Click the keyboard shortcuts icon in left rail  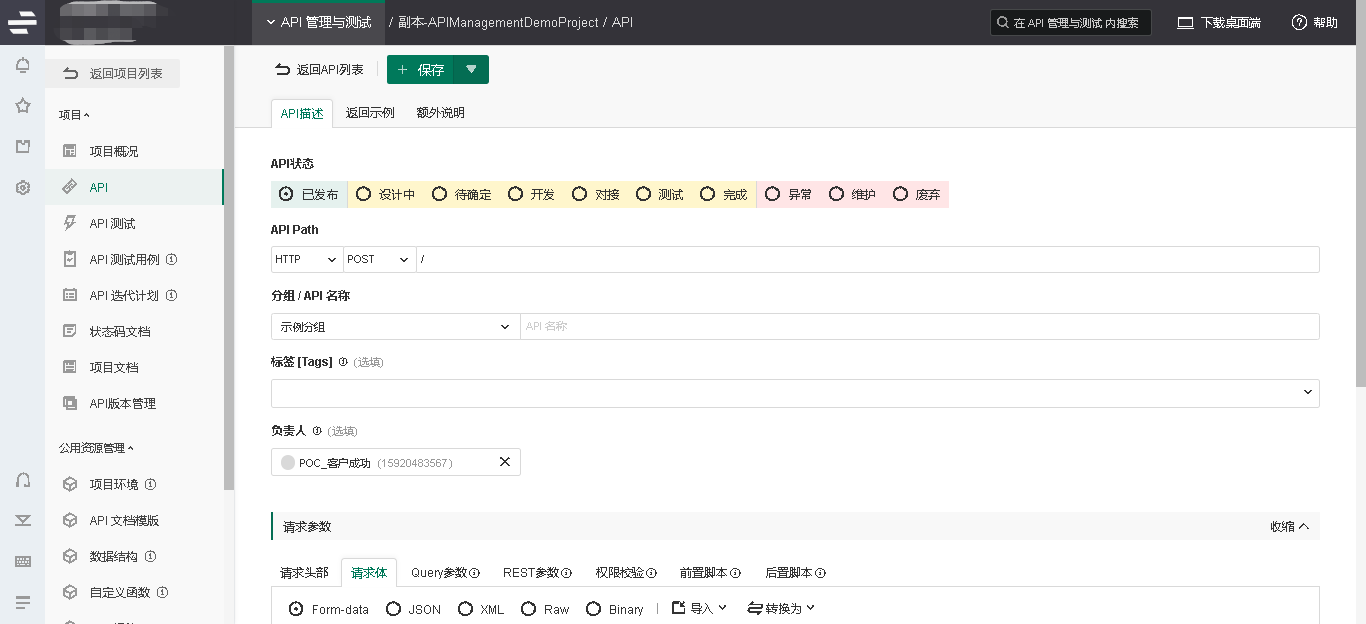(22, 561)
